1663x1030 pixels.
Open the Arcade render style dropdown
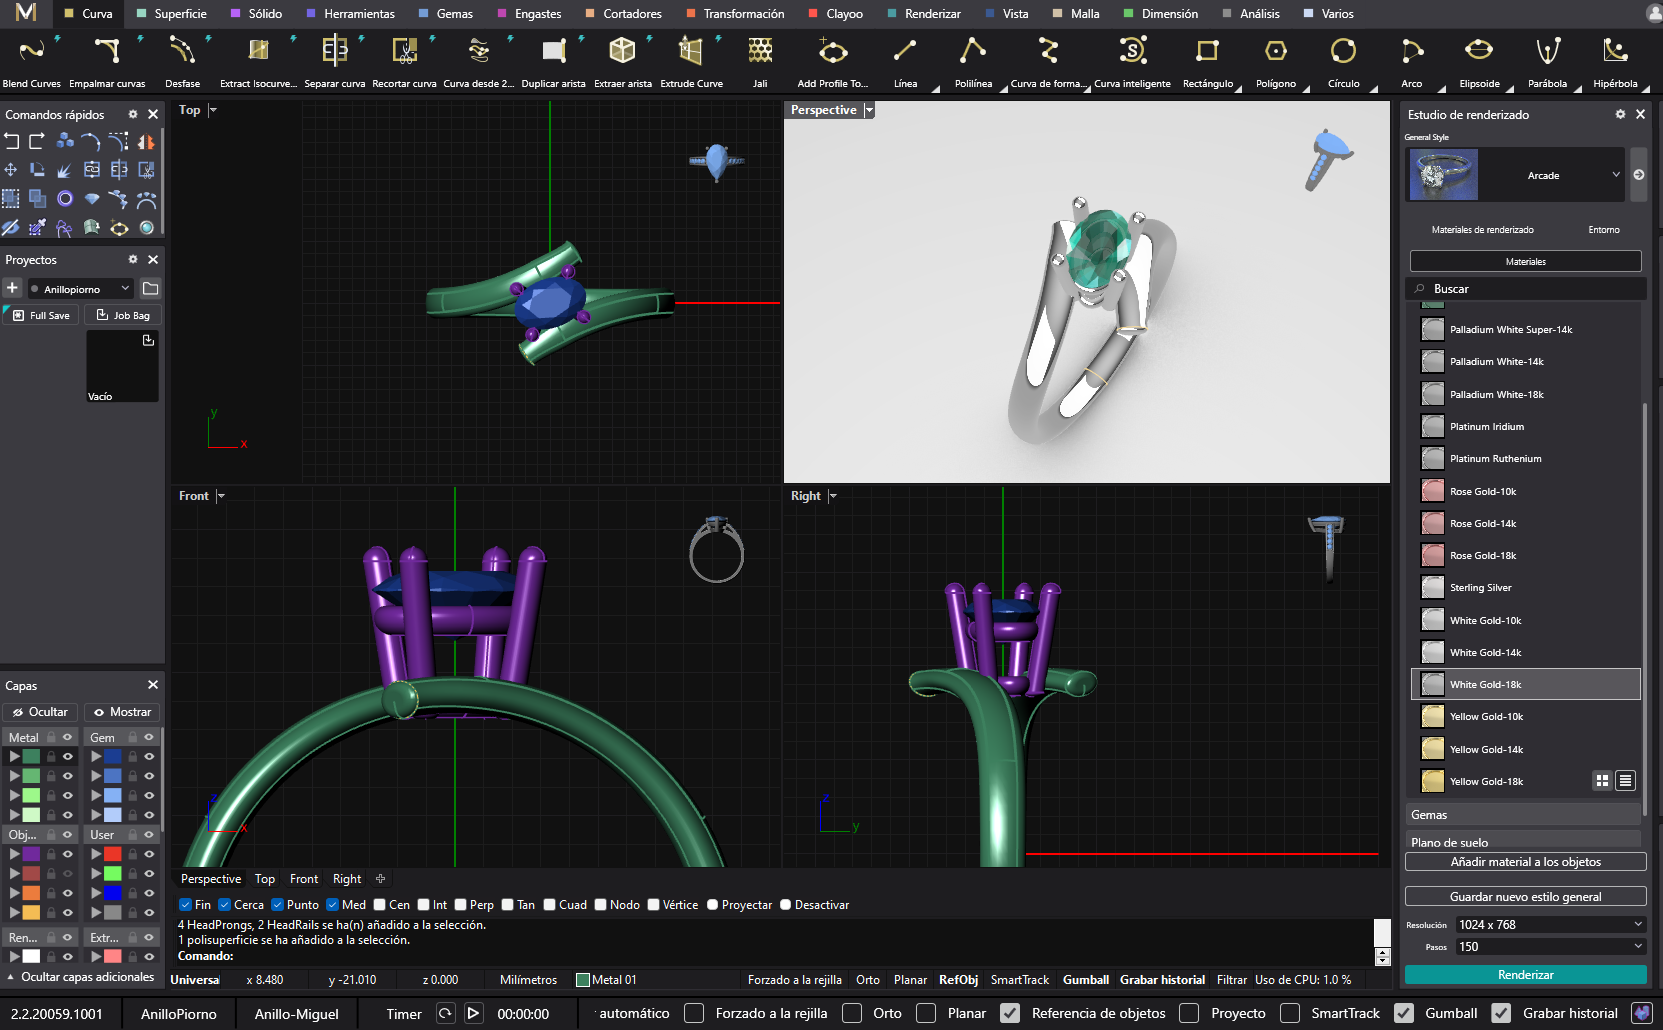[1615, 175]
